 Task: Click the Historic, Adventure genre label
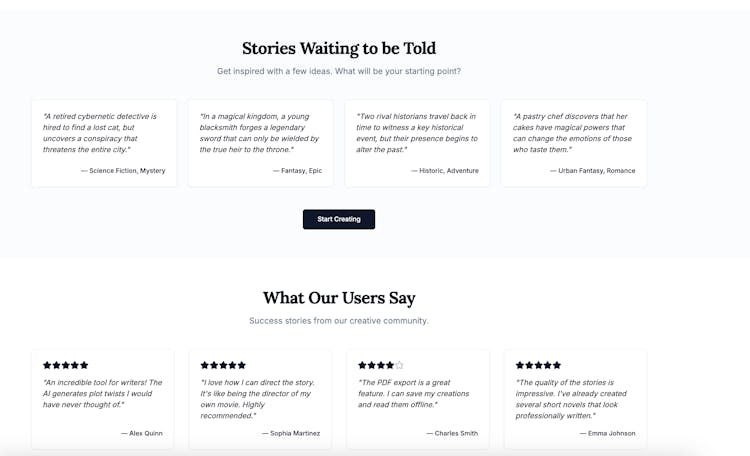coord(445,171)
